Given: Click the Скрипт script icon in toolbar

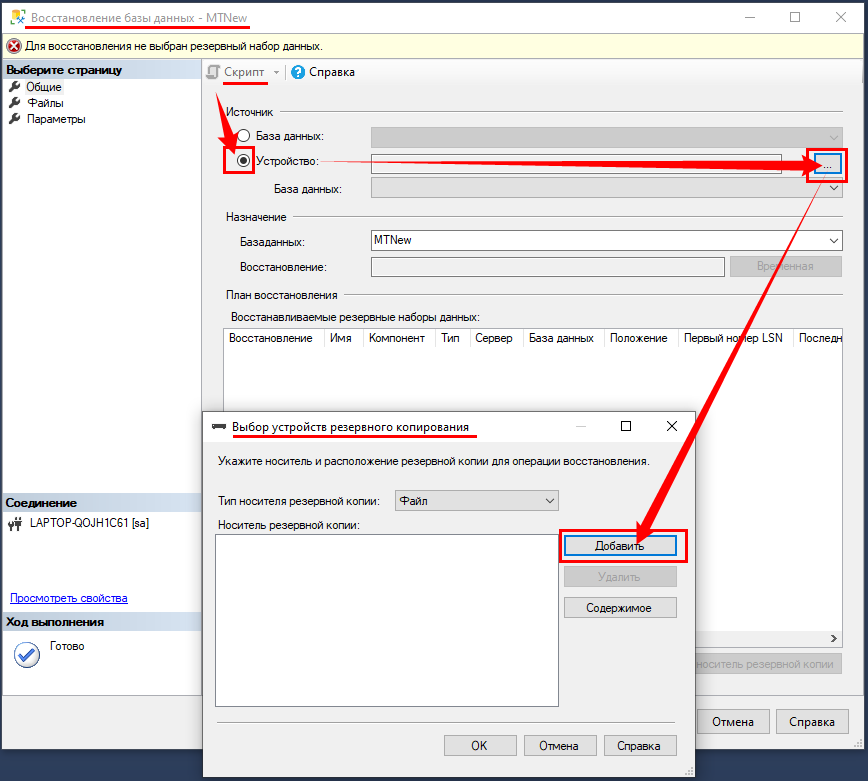Looking at the screenshot, I should (213, 72).
